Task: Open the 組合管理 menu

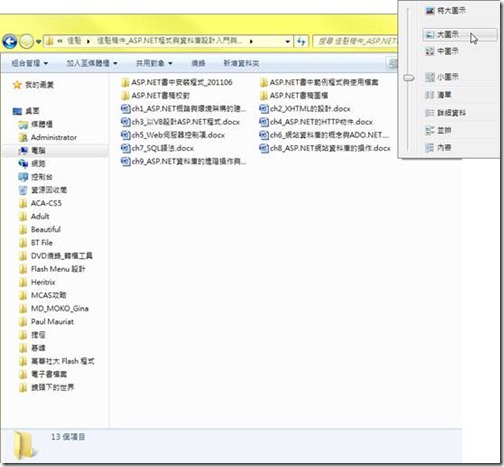Action: click(29, 63)
